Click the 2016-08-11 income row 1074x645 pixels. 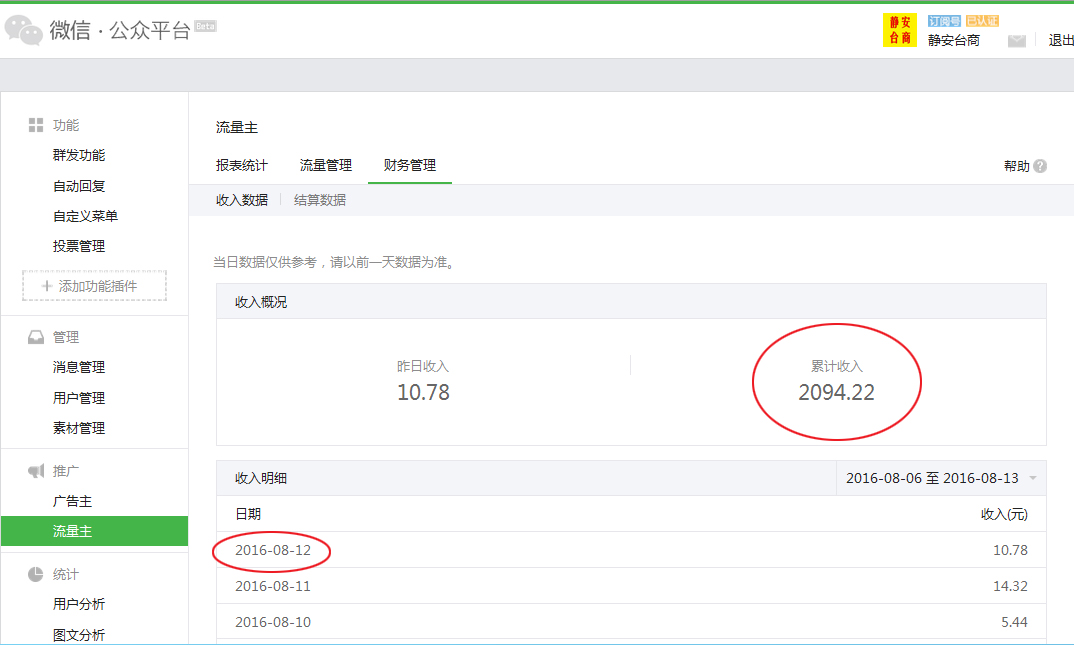(630, 586)
